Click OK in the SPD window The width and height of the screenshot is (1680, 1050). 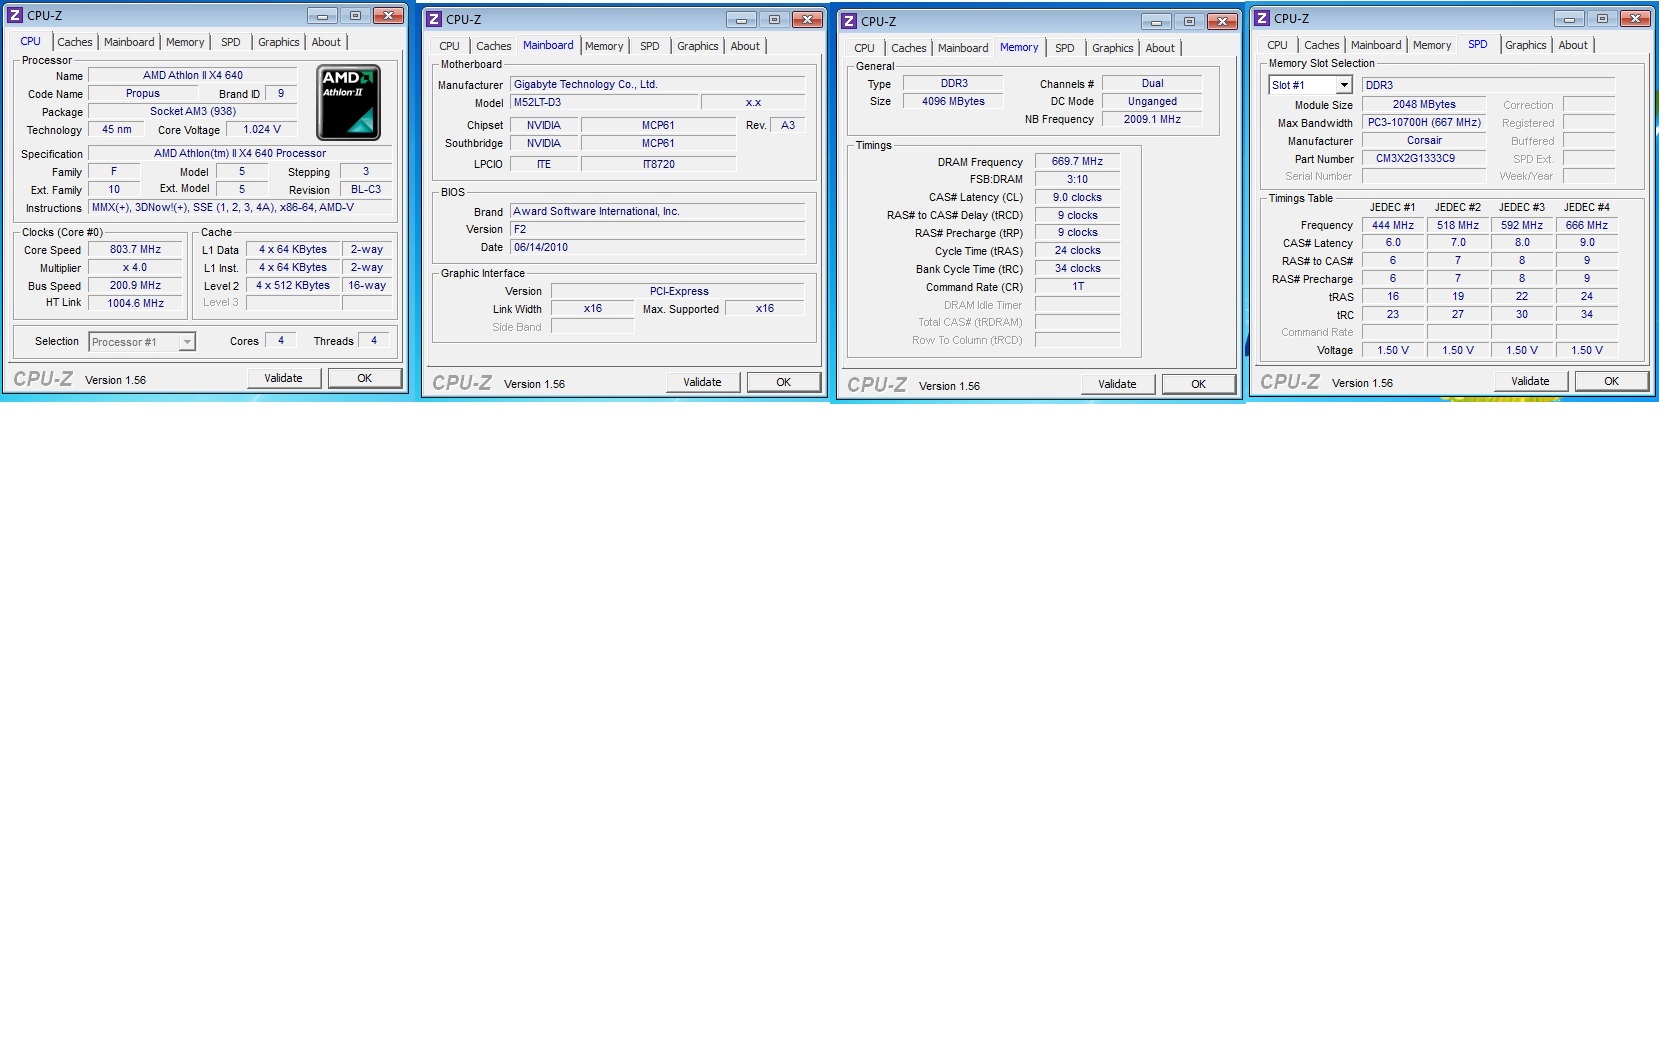coord(1612,381)
